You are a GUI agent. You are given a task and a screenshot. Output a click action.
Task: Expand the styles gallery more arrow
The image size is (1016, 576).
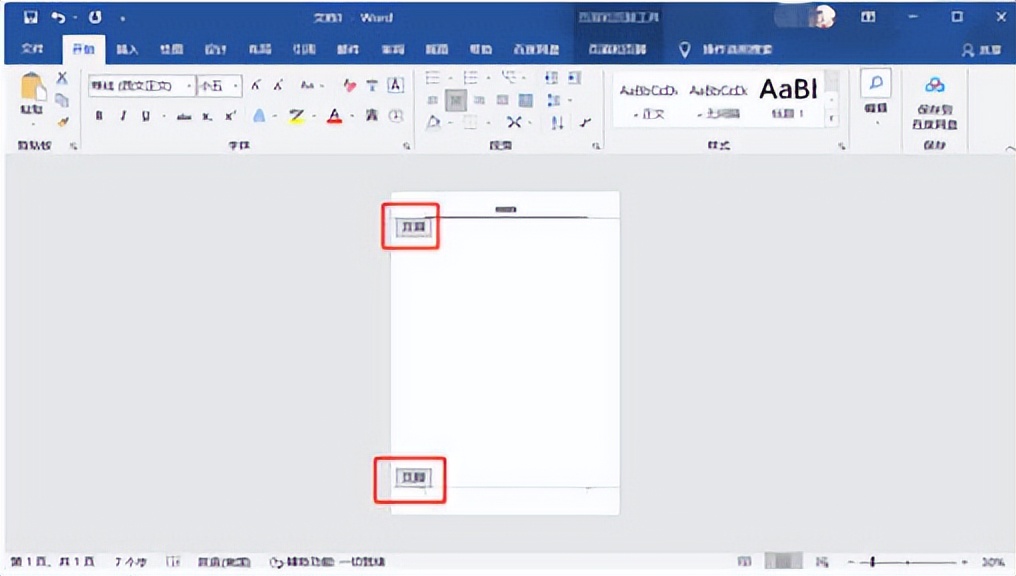[831, 120]
